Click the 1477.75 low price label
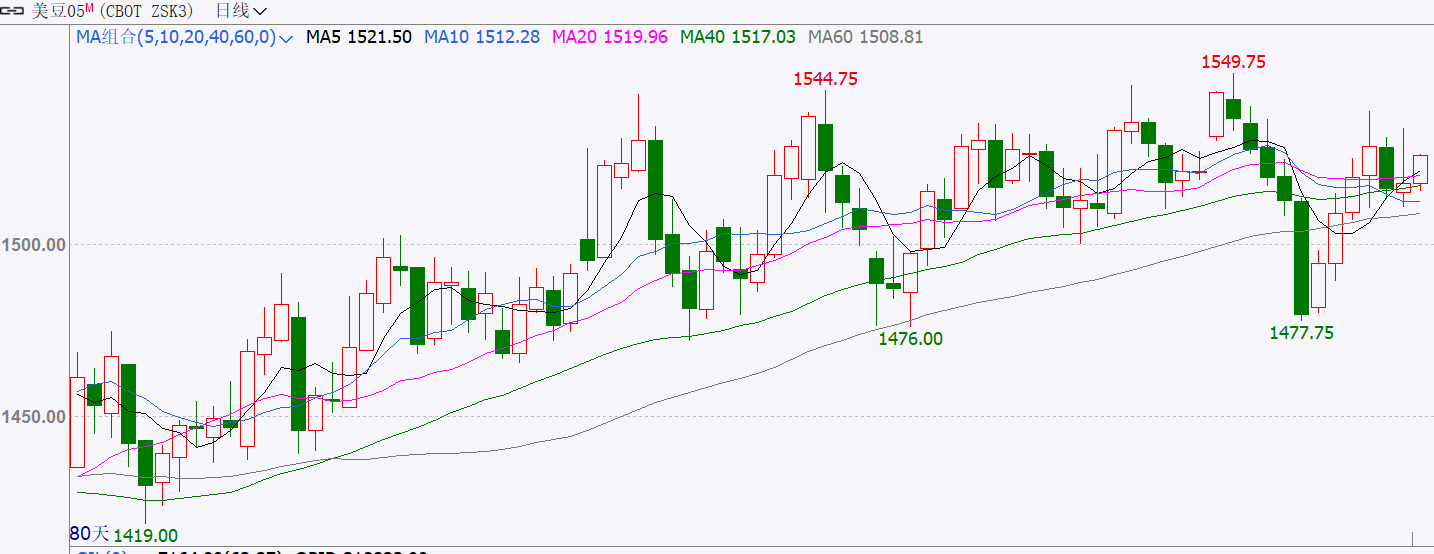Screen dimensions: 1434x554 (x=1301, y=333)
